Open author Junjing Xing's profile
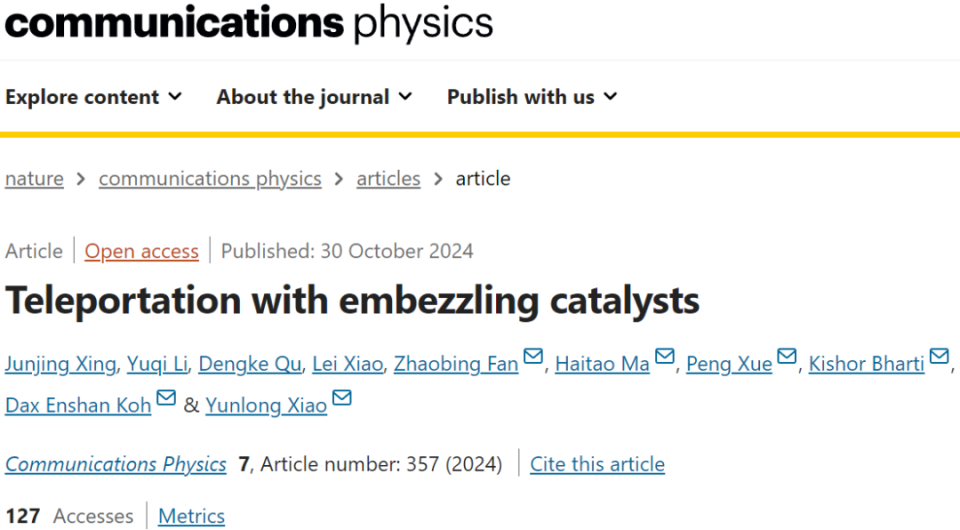The width and height of the screenshot is (960, 530). tap(61, 364)
